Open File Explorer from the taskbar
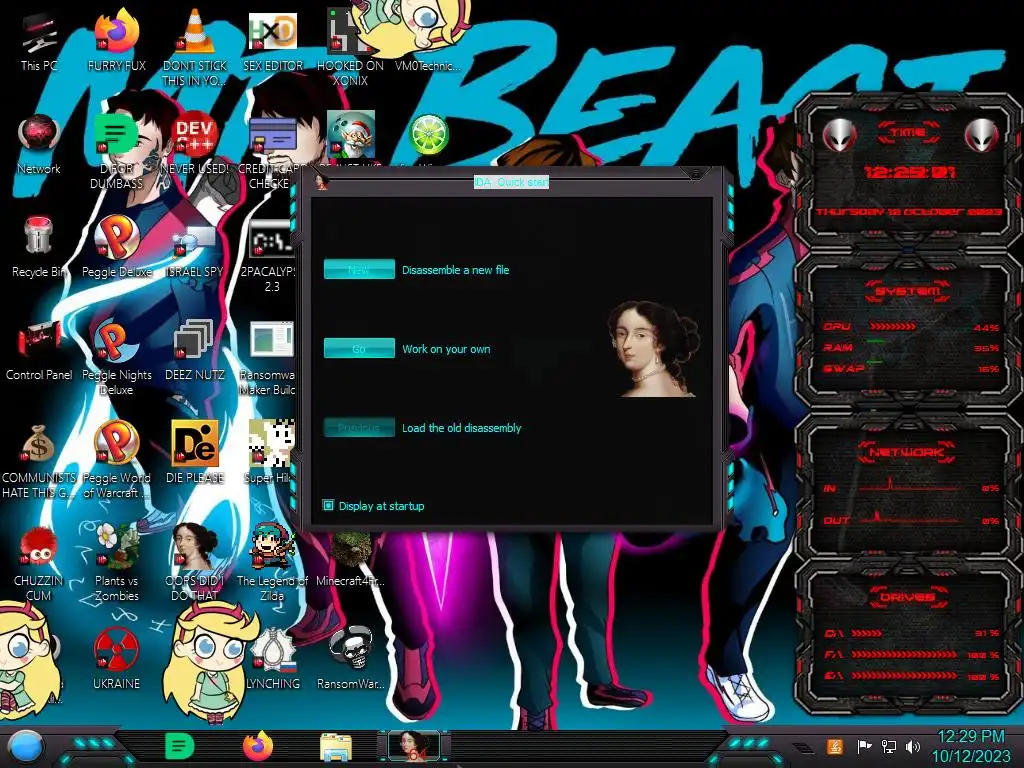Screen dimensions: 1024x768 [x=336, y=747]
